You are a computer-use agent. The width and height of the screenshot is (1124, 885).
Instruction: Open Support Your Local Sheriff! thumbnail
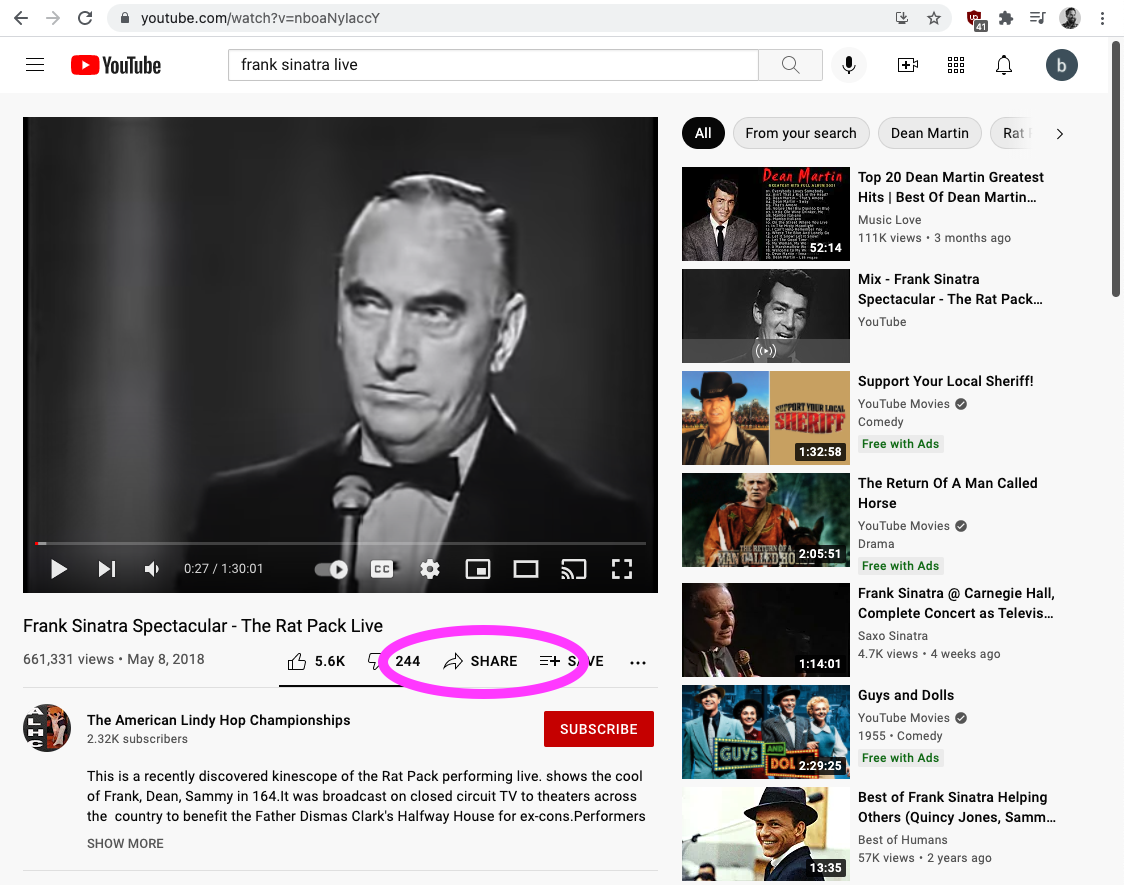tap(766, 418)
